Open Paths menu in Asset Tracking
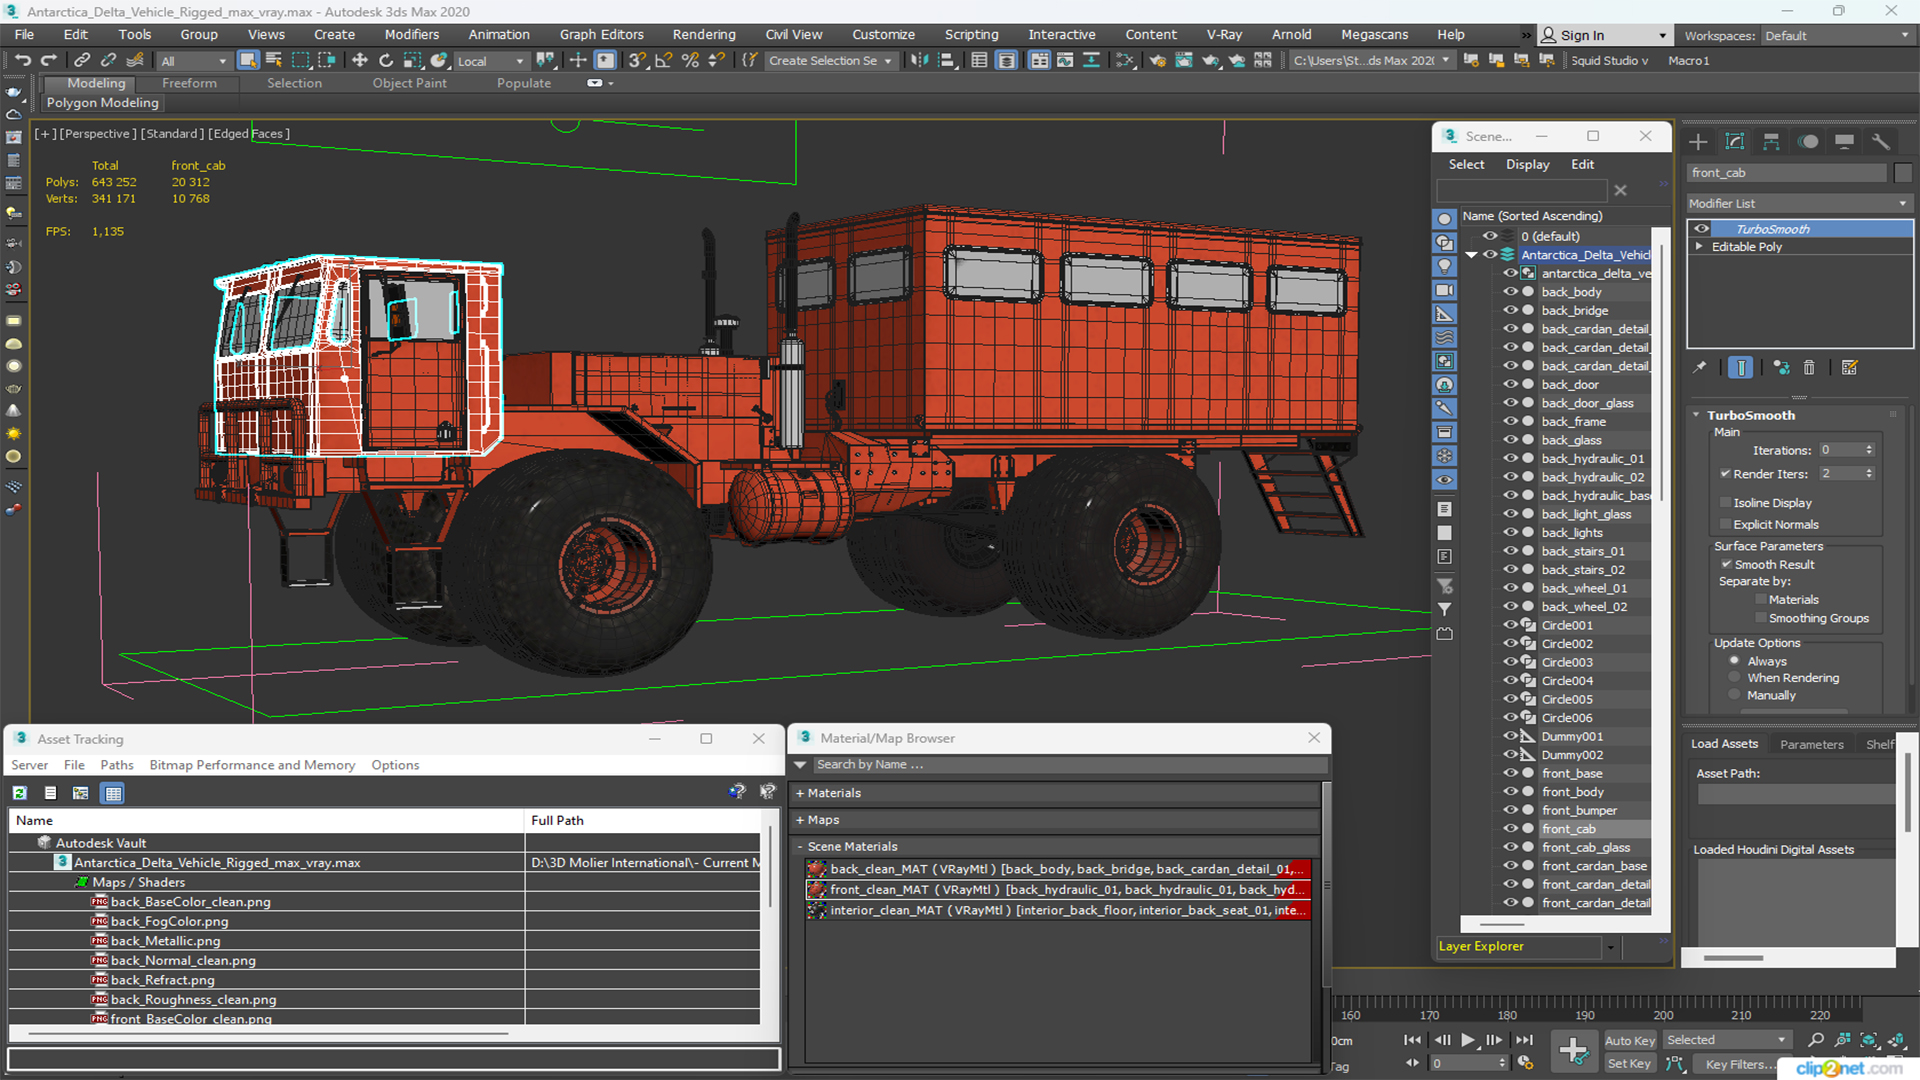Screen dimensions: 1920x1080 pos(117,765)
